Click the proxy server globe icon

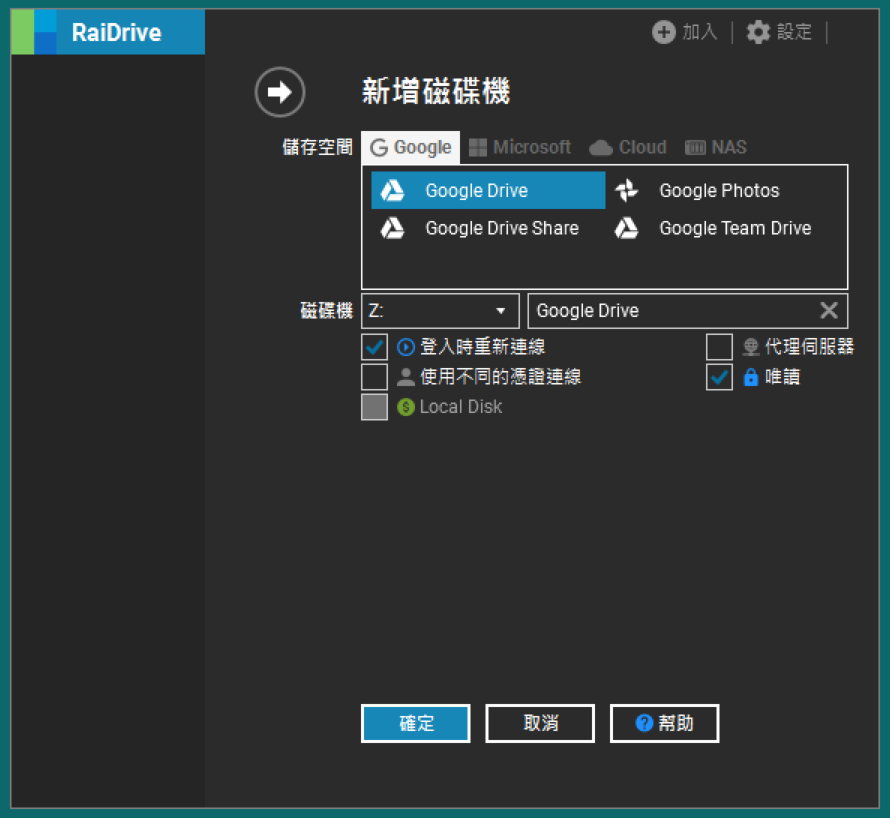point(751,347)
